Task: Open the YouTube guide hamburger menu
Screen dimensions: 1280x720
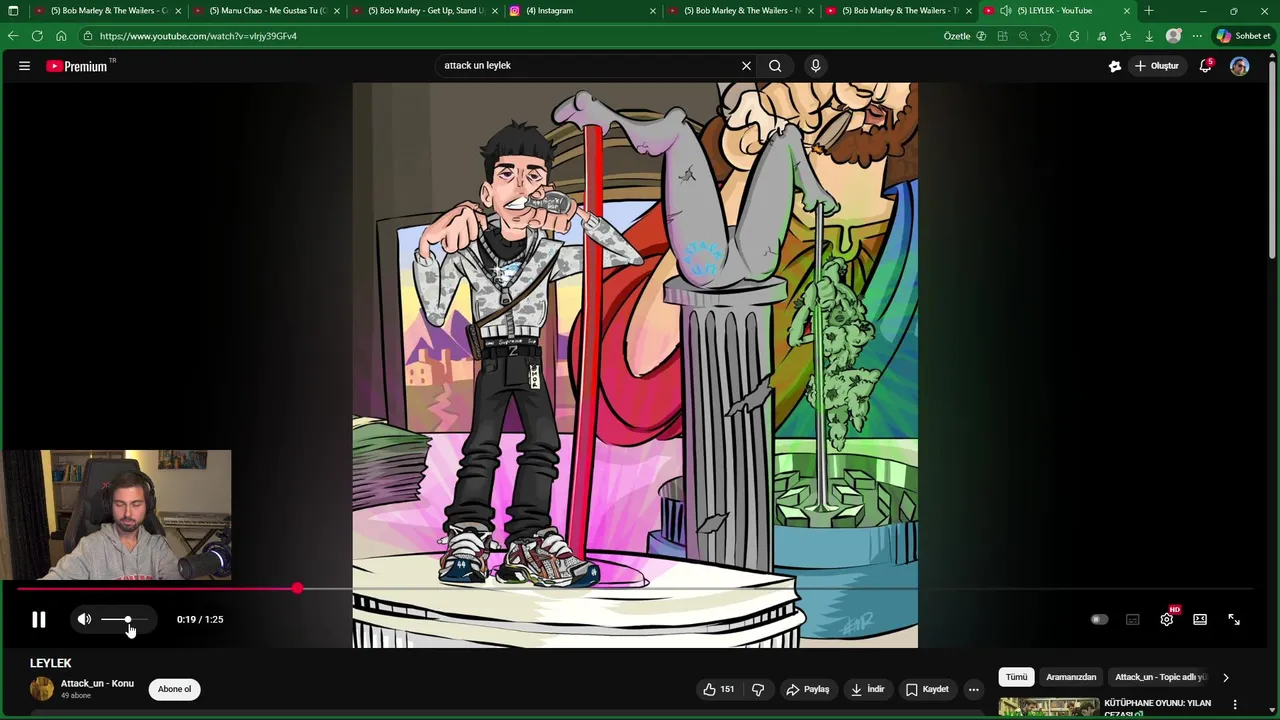Action: pyautogui.click(x=24, y=66)
